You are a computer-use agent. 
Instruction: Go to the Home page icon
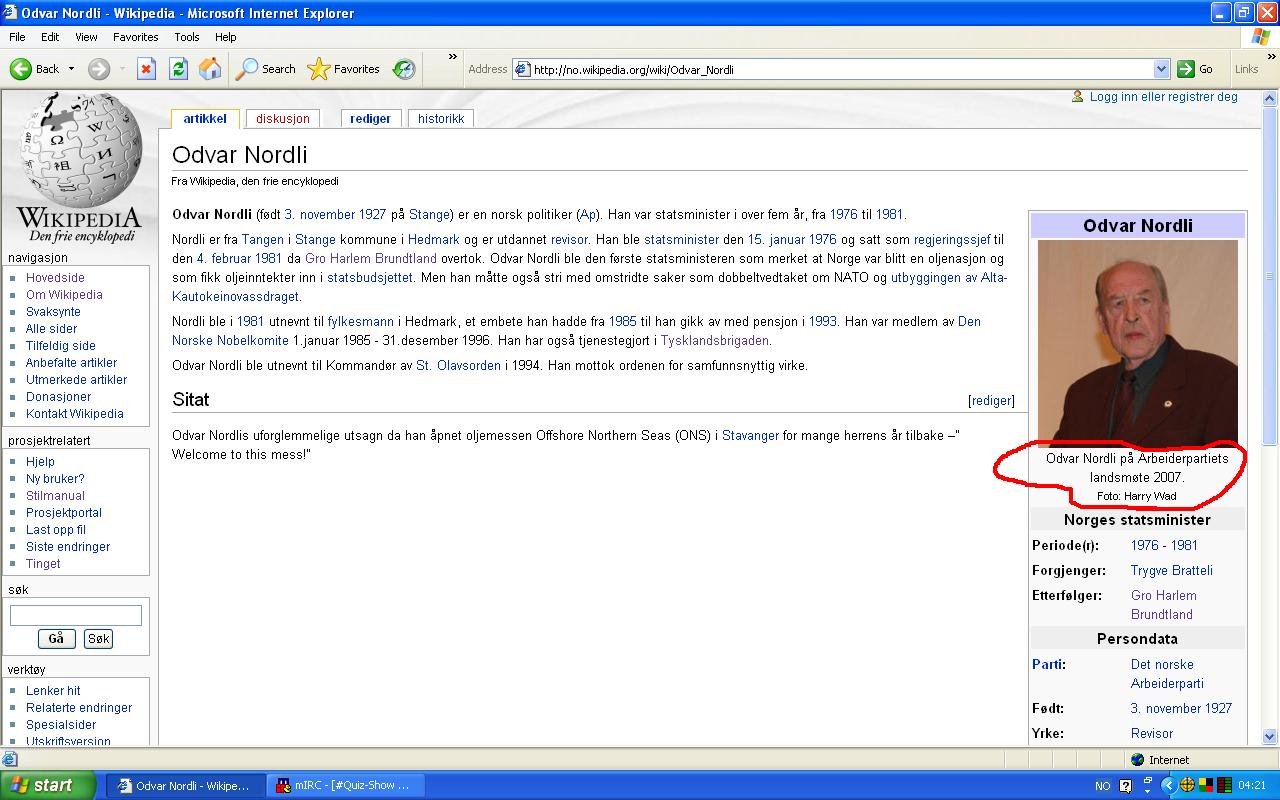(x=210, y=69)
